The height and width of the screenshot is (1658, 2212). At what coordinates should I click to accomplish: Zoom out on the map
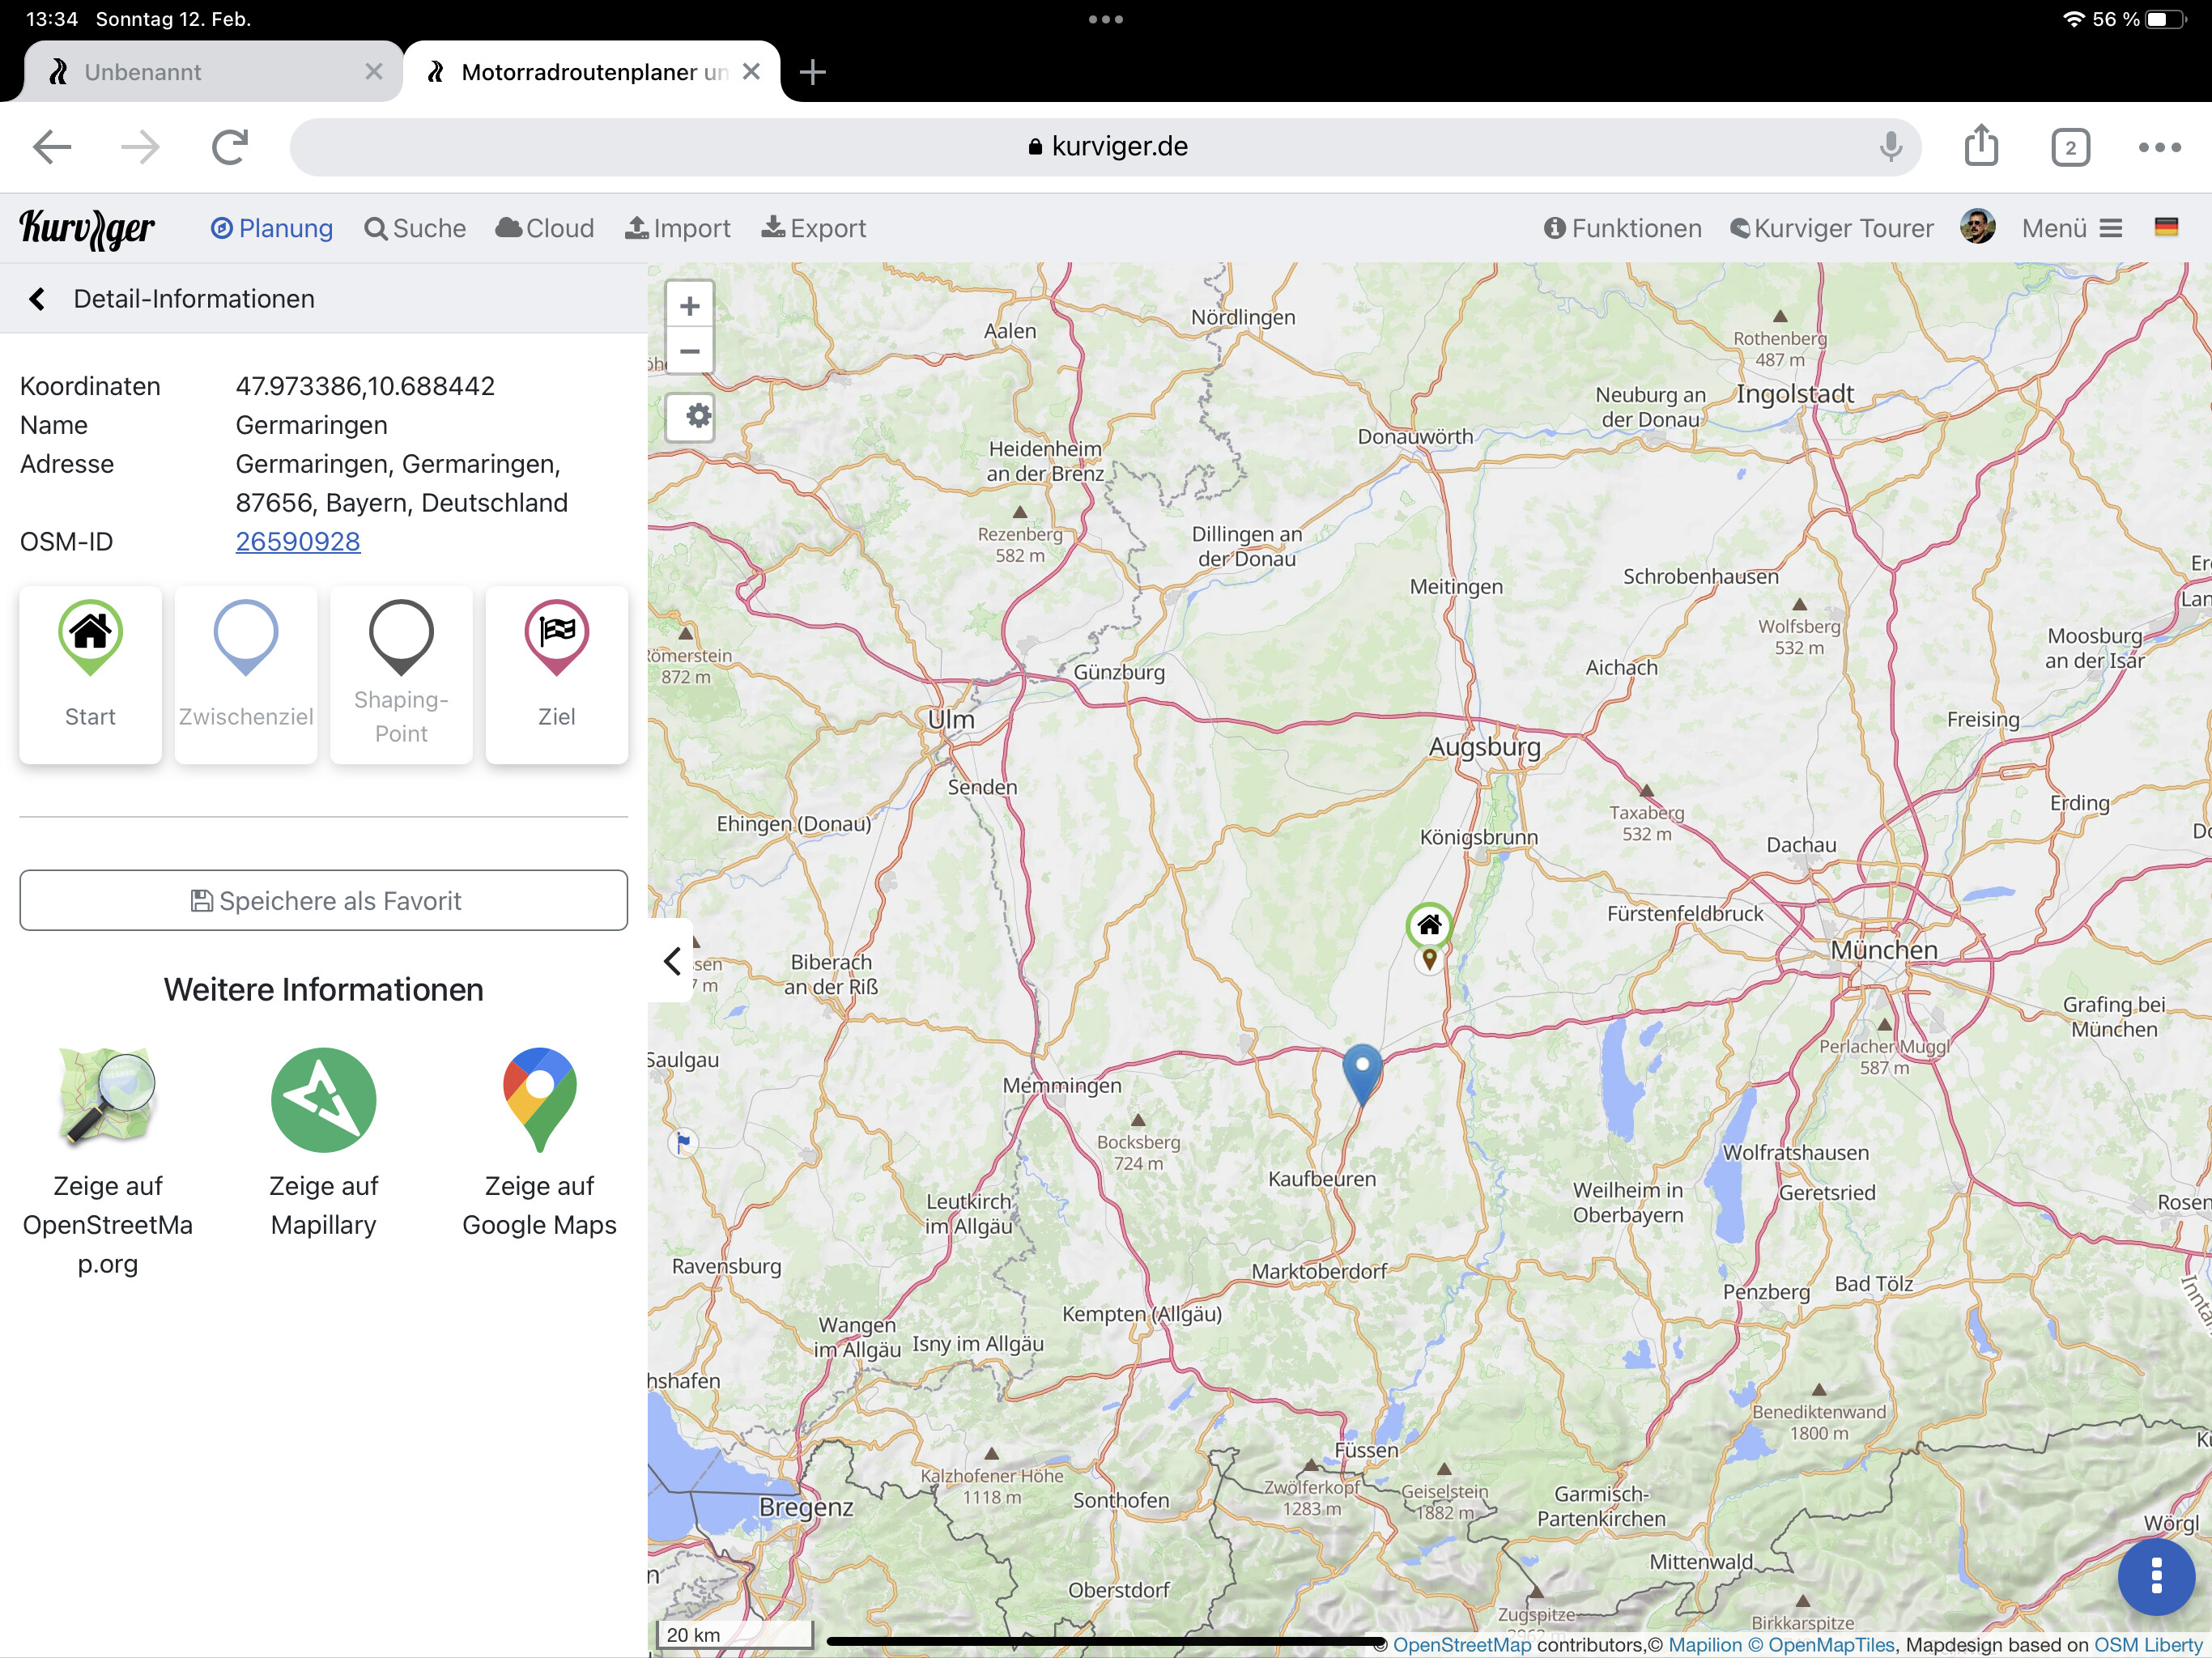[x=690, y=351]
